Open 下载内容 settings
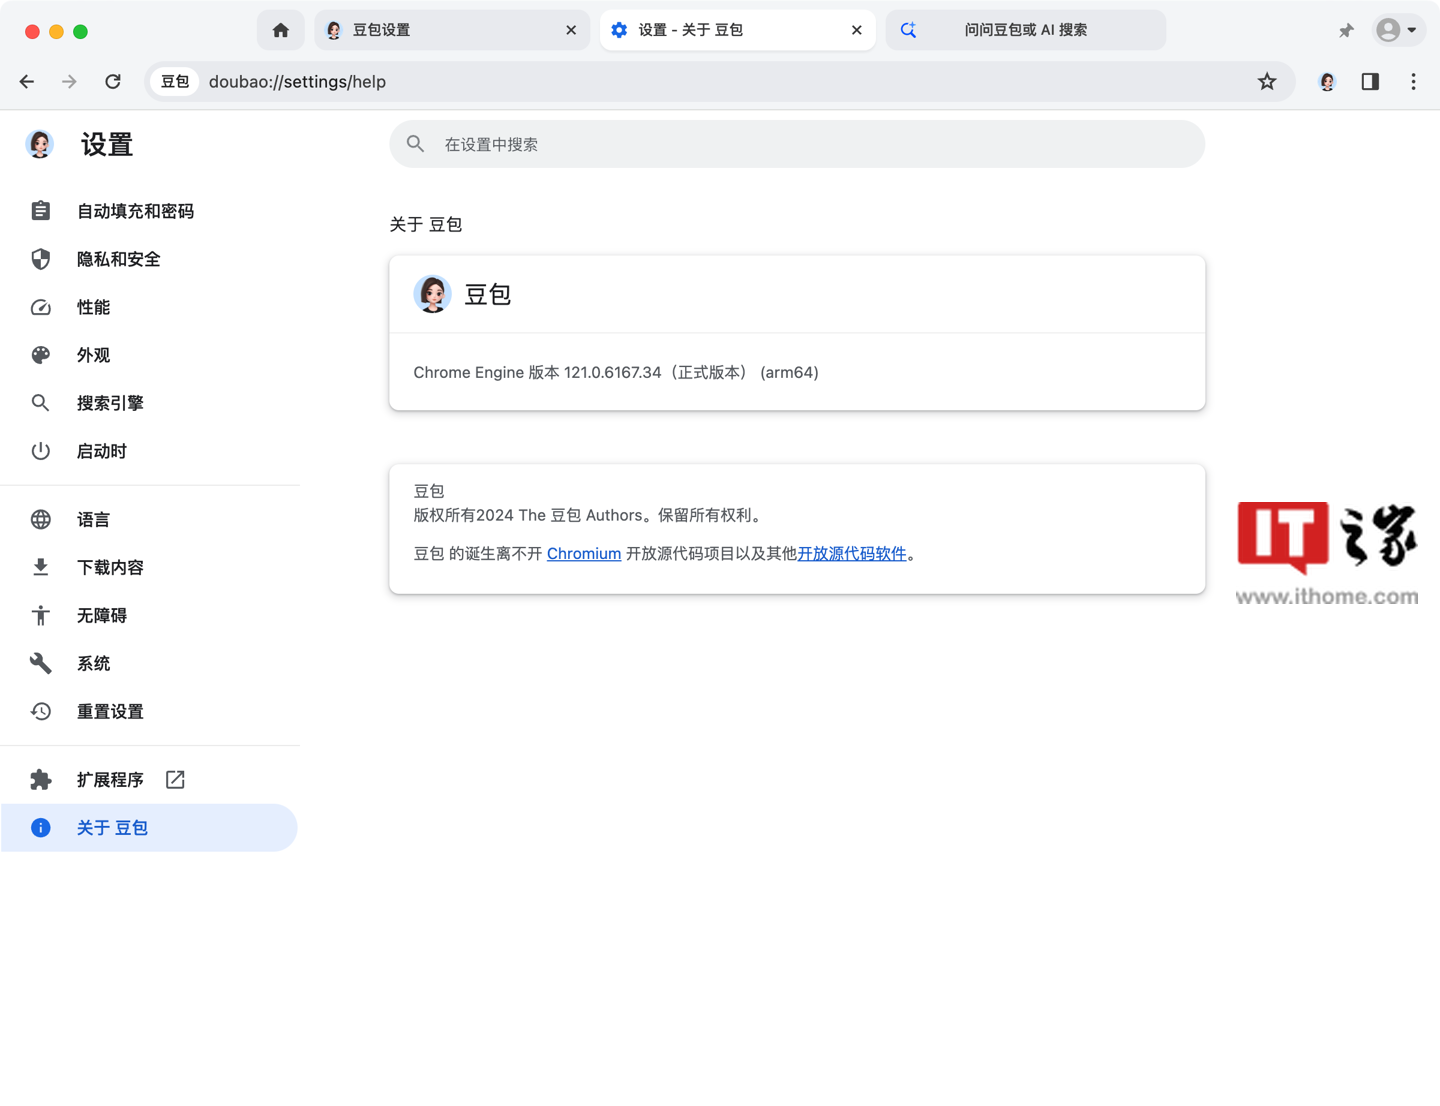Viewport: 1440px width, 1106px height. click(150, 567)
